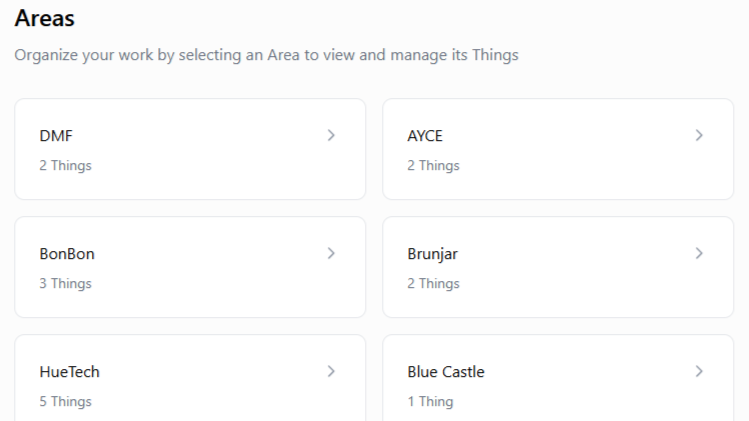Click "2 Things" count under Brunjar

[x=433, y=283]
